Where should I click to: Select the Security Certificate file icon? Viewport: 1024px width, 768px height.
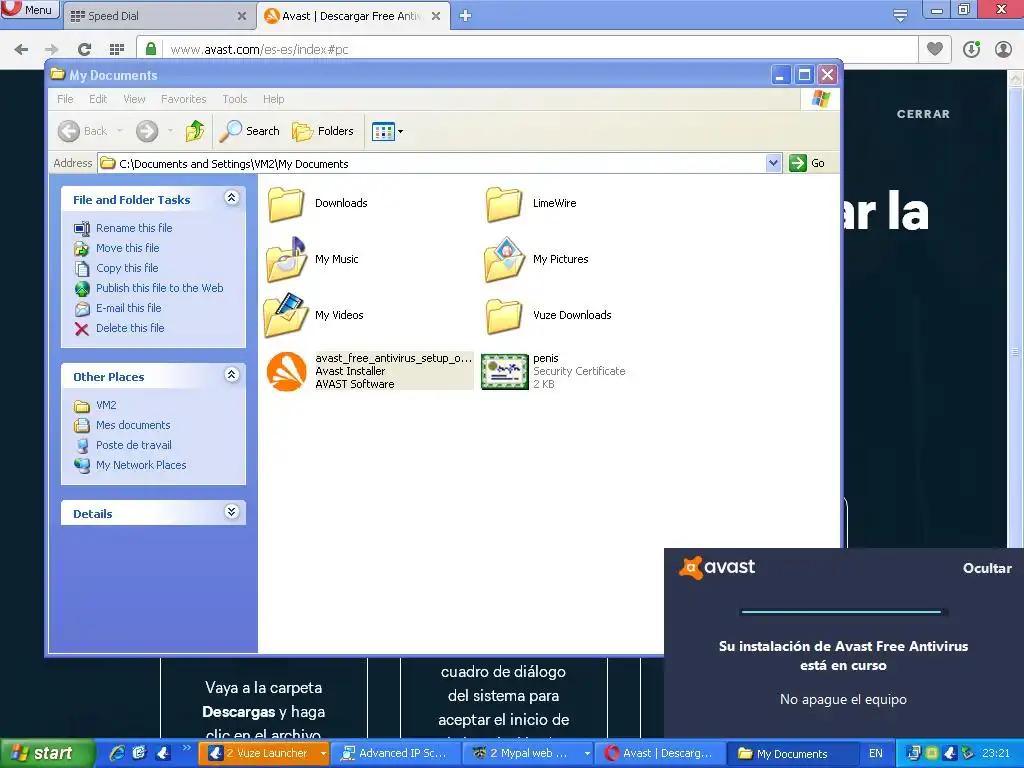point(504,372)
